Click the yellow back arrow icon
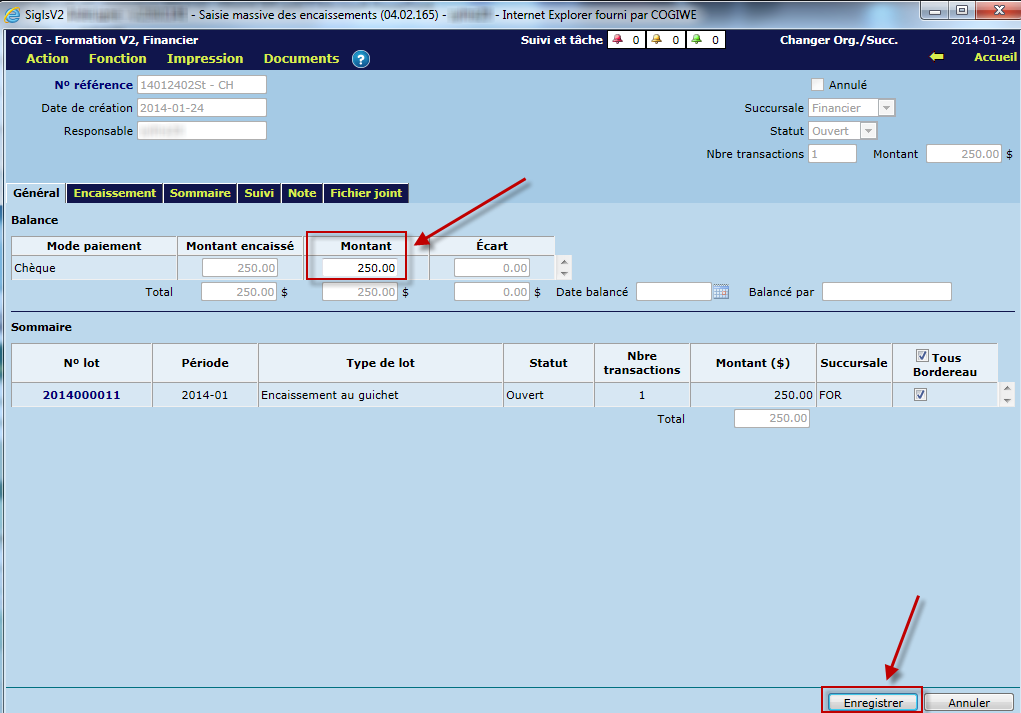 [x=936, y=57]
